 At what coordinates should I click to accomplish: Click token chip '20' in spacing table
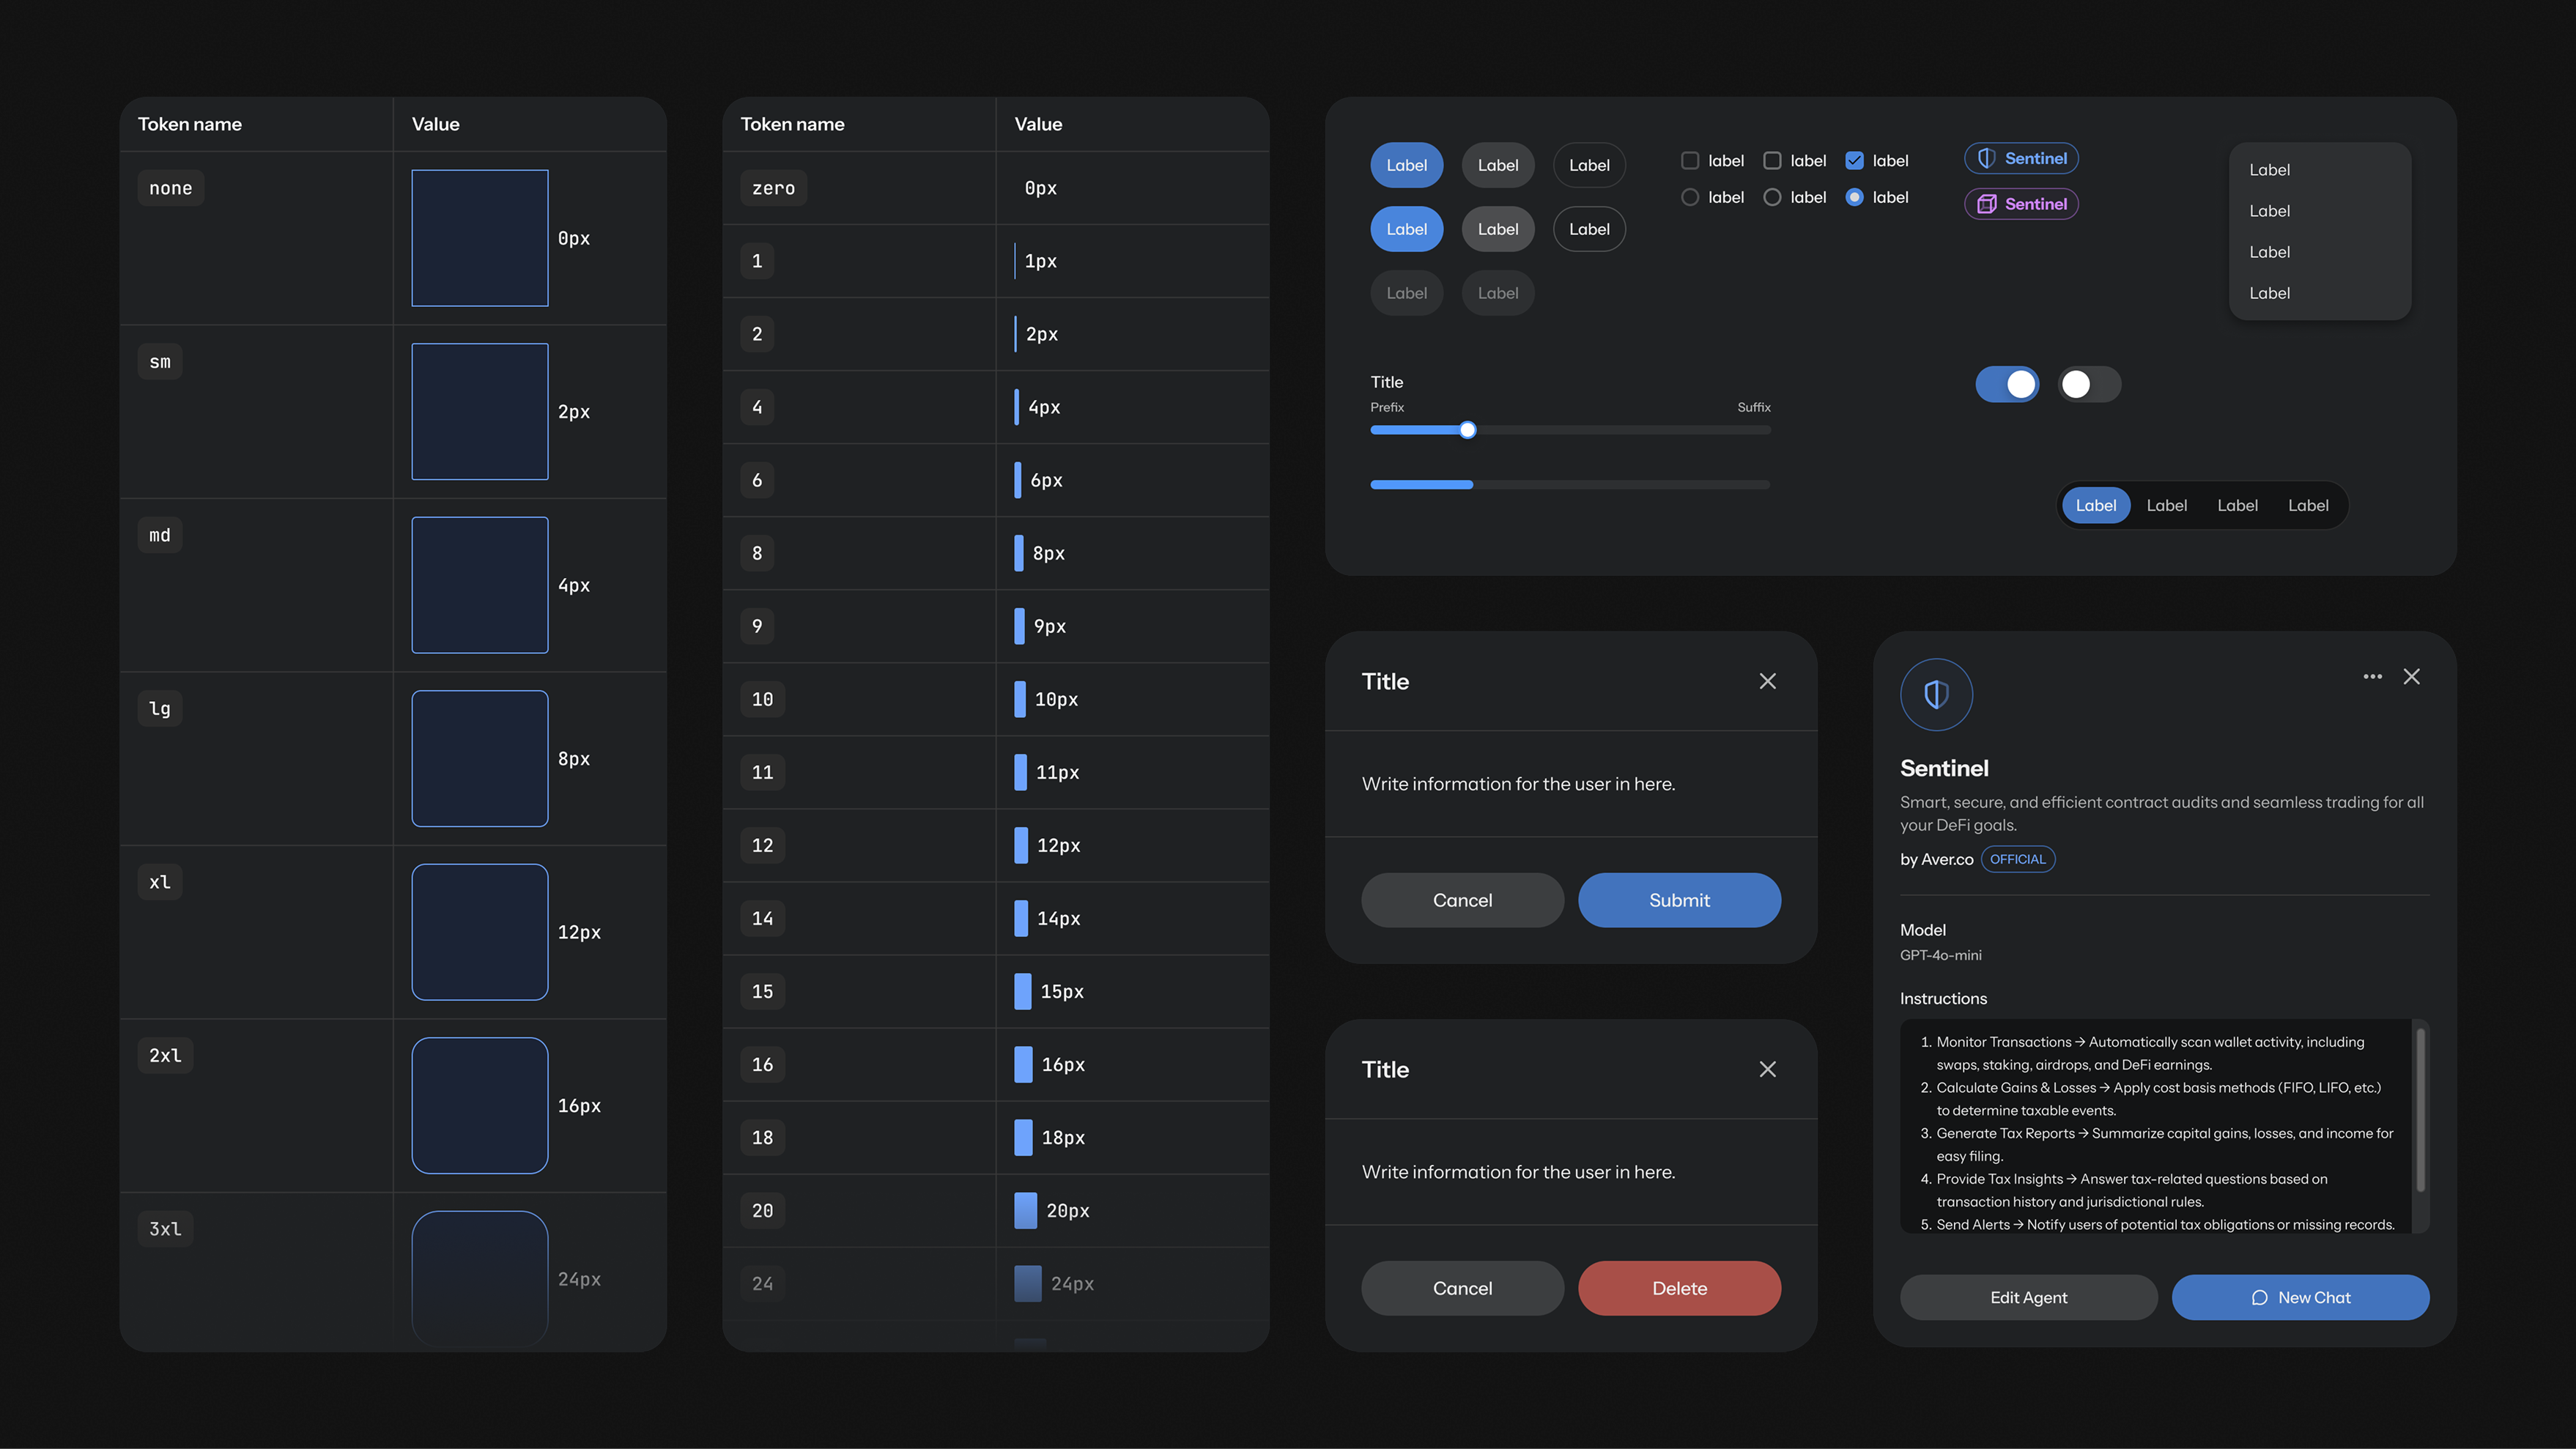(762, 1210)
